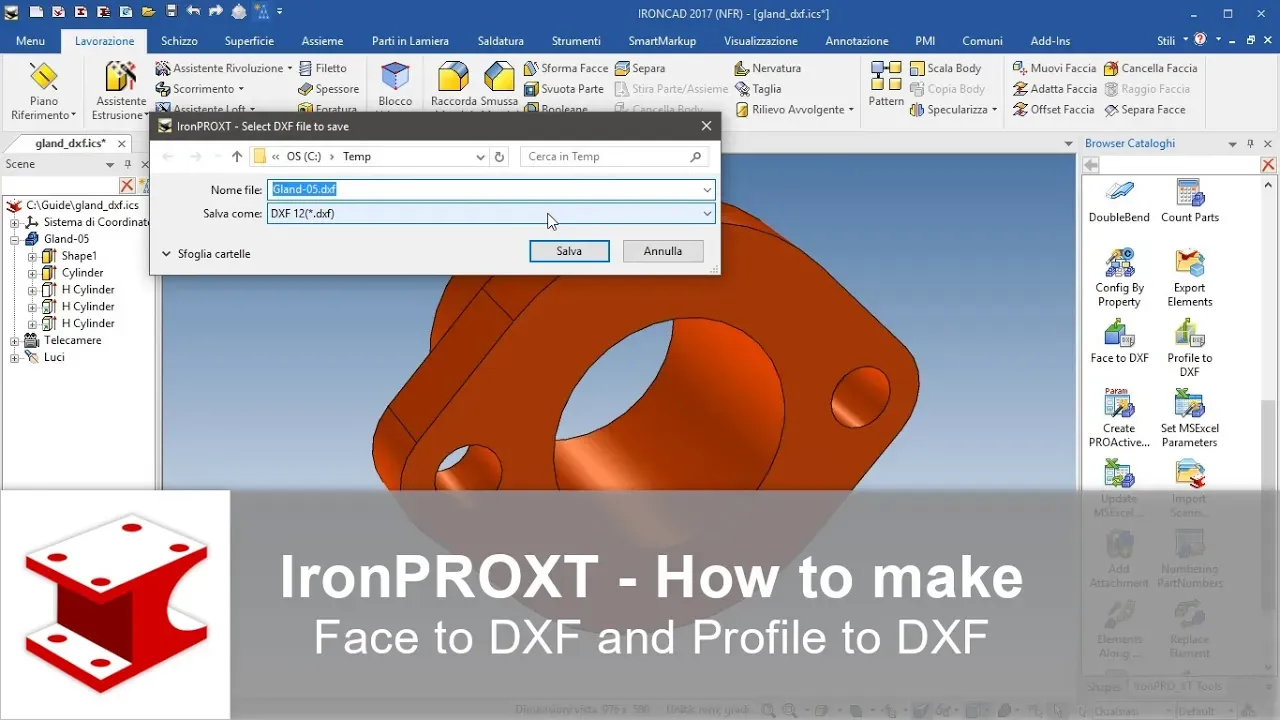Click the Piano Riferimento ribbon tool
The height and width of the screenshot is (720, 1280).
[x=43, y=91]
